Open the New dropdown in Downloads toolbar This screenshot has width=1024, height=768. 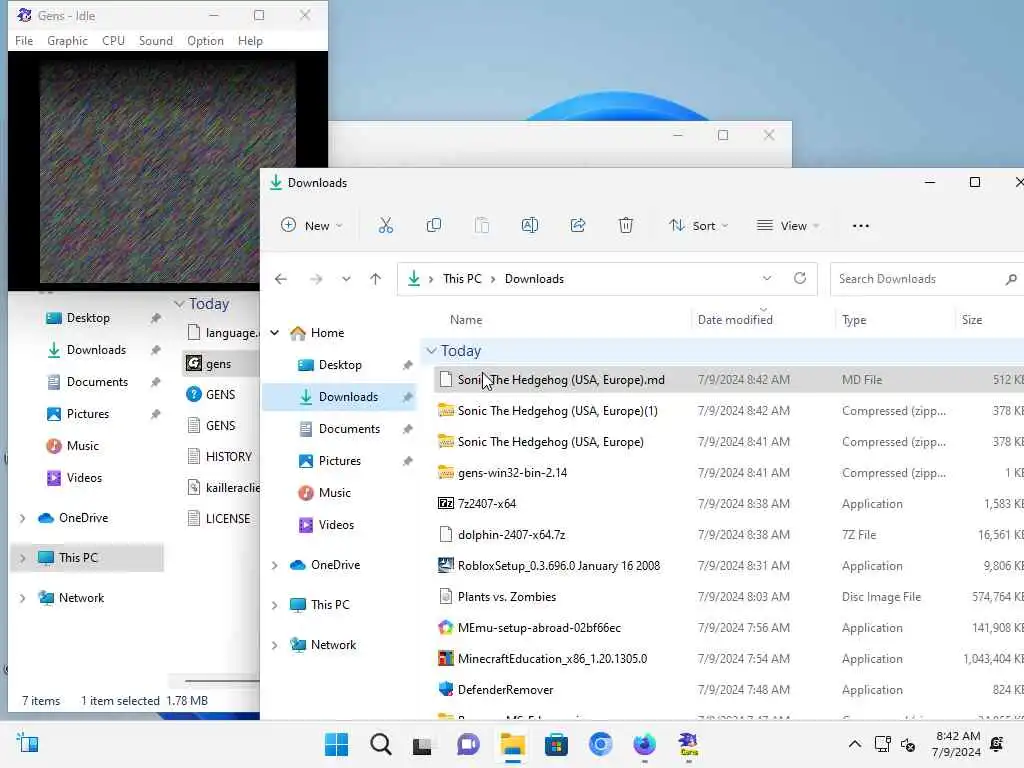click(312, 226)
